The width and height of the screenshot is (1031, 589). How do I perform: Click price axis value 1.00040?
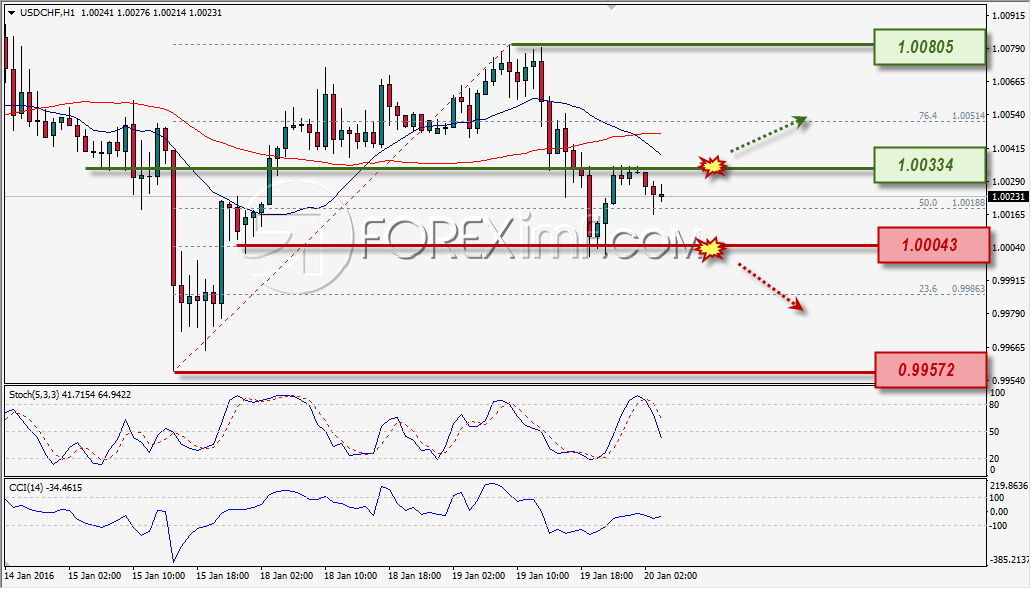(1008, 247)
